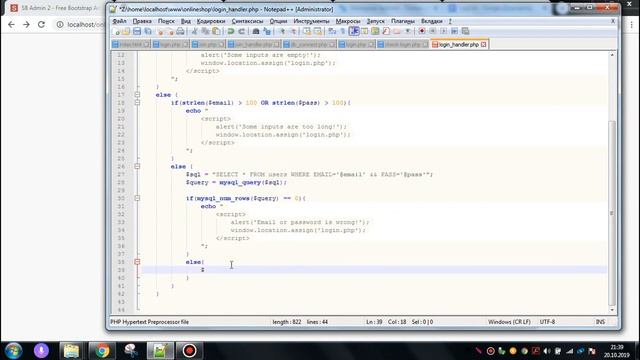Click the editor vertical scrollbar thumb

point(611,212)
